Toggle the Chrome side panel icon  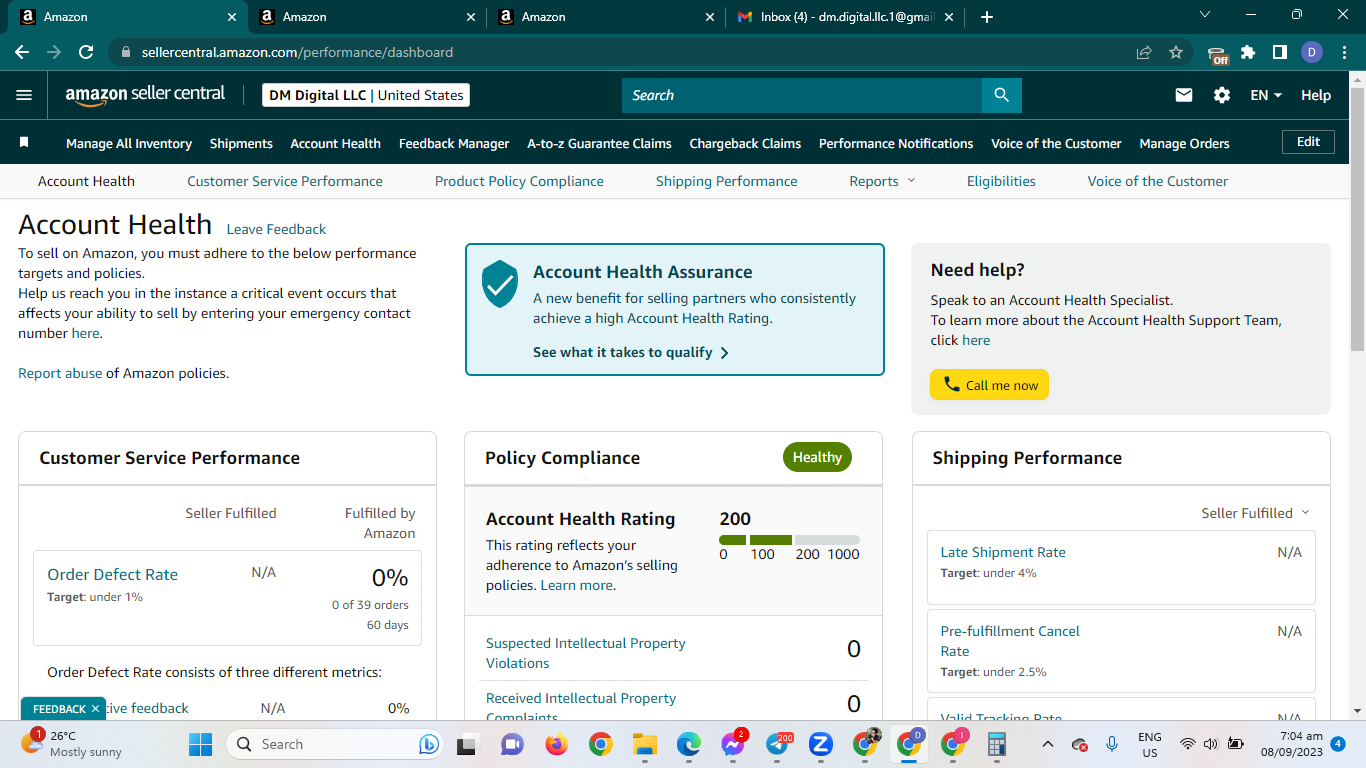pos(1279,52)
